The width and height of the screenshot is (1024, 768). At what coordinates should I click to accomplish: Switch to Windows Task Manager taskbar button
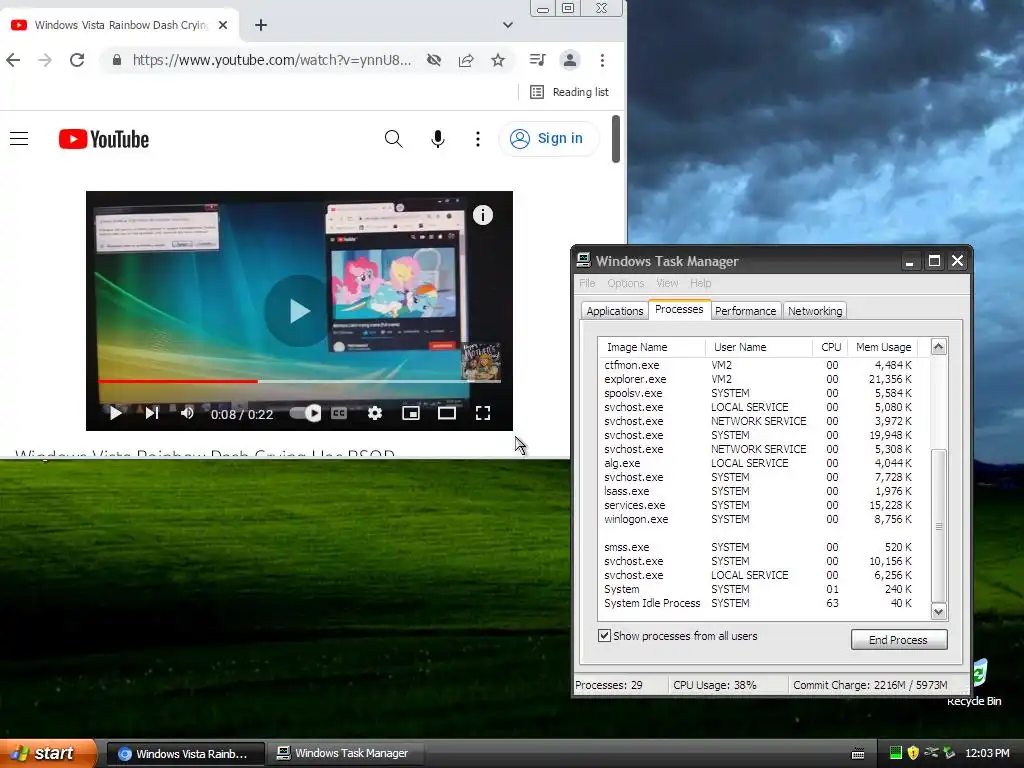pos(345,753)
